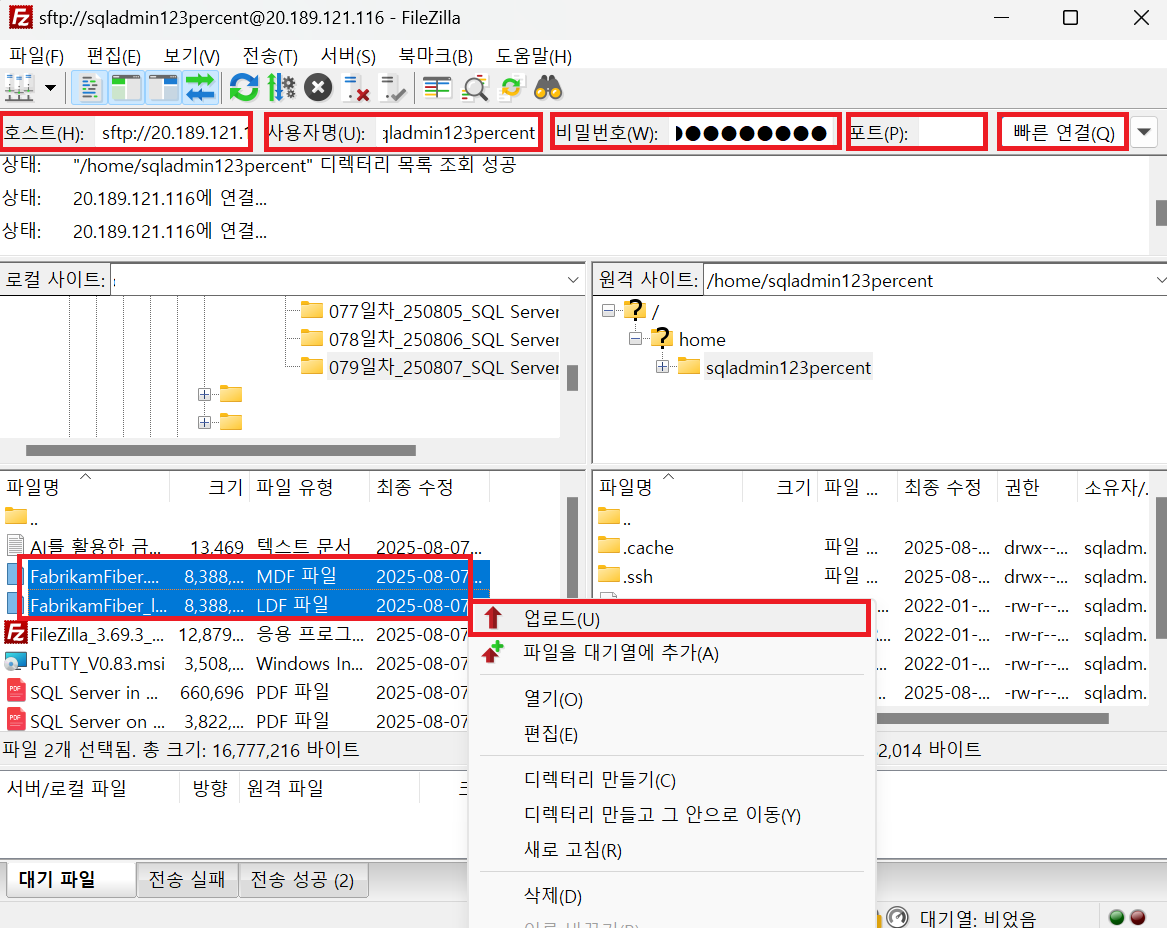Click the 사용자명(U) input field

click(x=457, y=133)
